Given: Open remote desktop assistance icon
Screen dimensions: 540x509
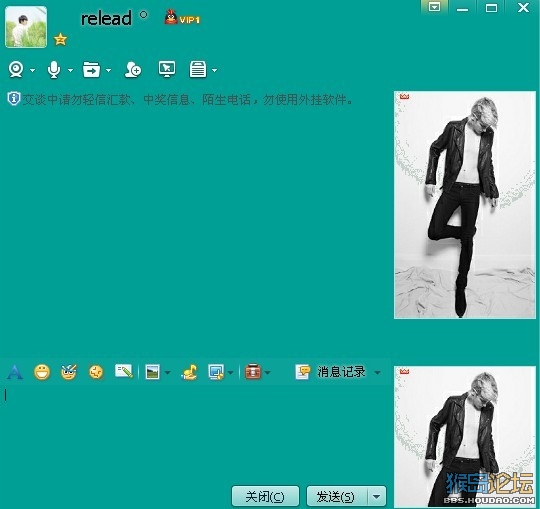Looking at the screenshot, I should point(167,69).
